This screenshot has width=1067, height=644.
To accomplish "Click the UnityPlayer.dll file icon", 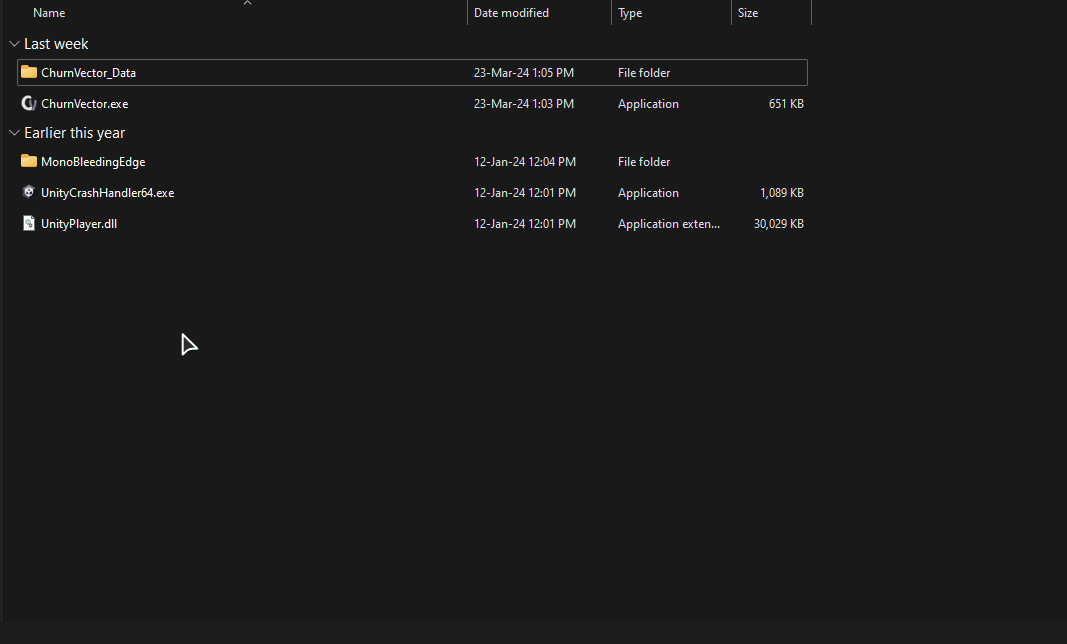I will pyautogui.click(x=29, y=223).
